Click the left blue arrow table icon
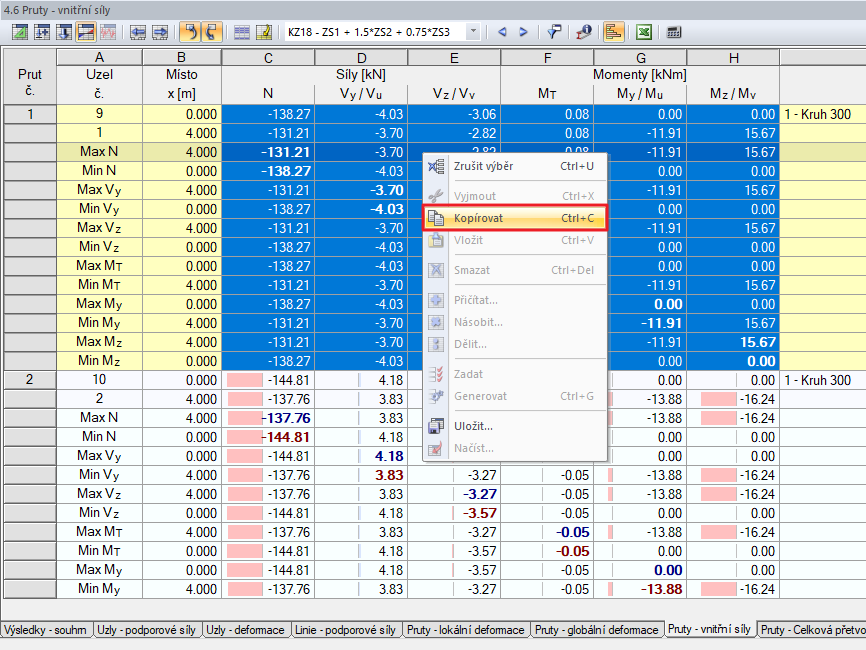The image size is (866, 650). (x=139, y=31)
